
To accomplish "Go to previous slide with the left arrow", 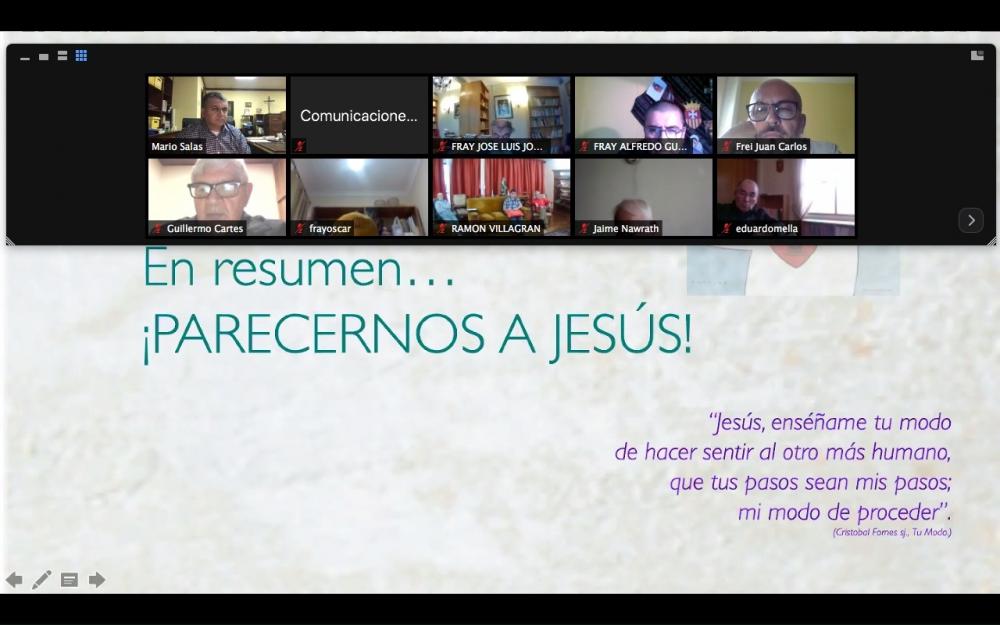I will point(14,580).
